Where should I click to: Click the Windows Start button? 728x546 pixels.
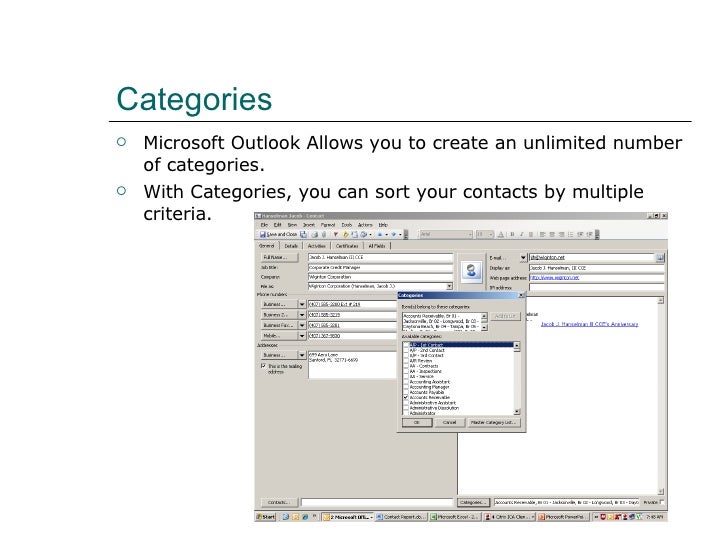click(x=266, y=517)
